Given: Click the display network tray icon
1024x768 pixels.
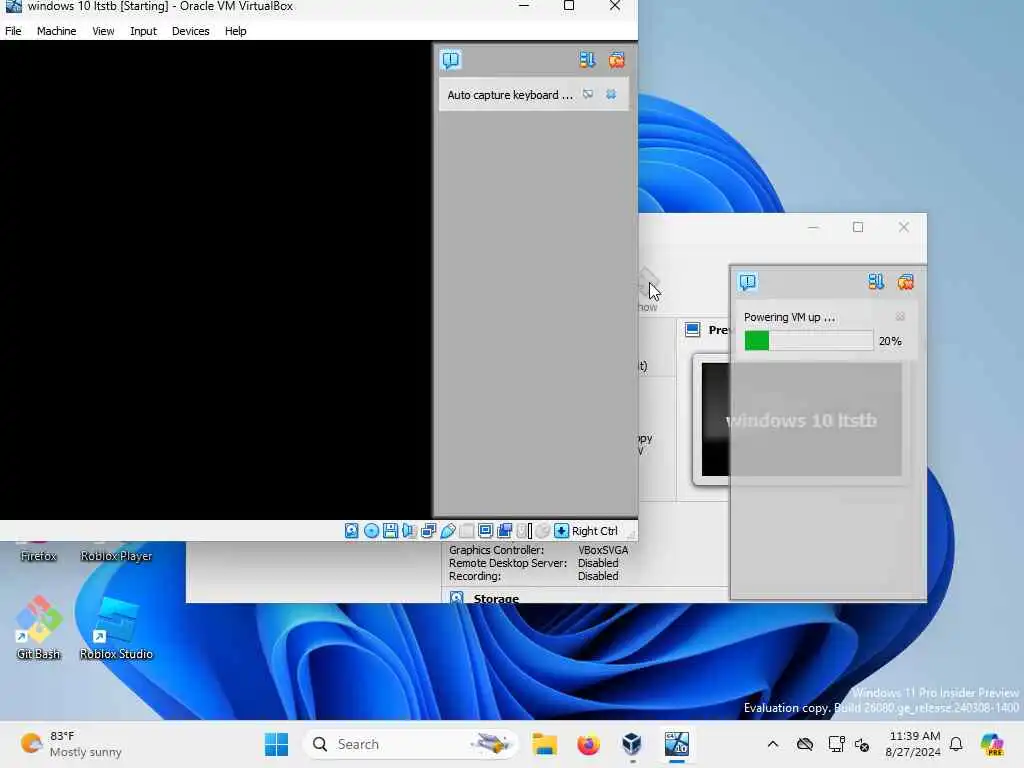Looking at the screenshot, I should coord(835,744).
